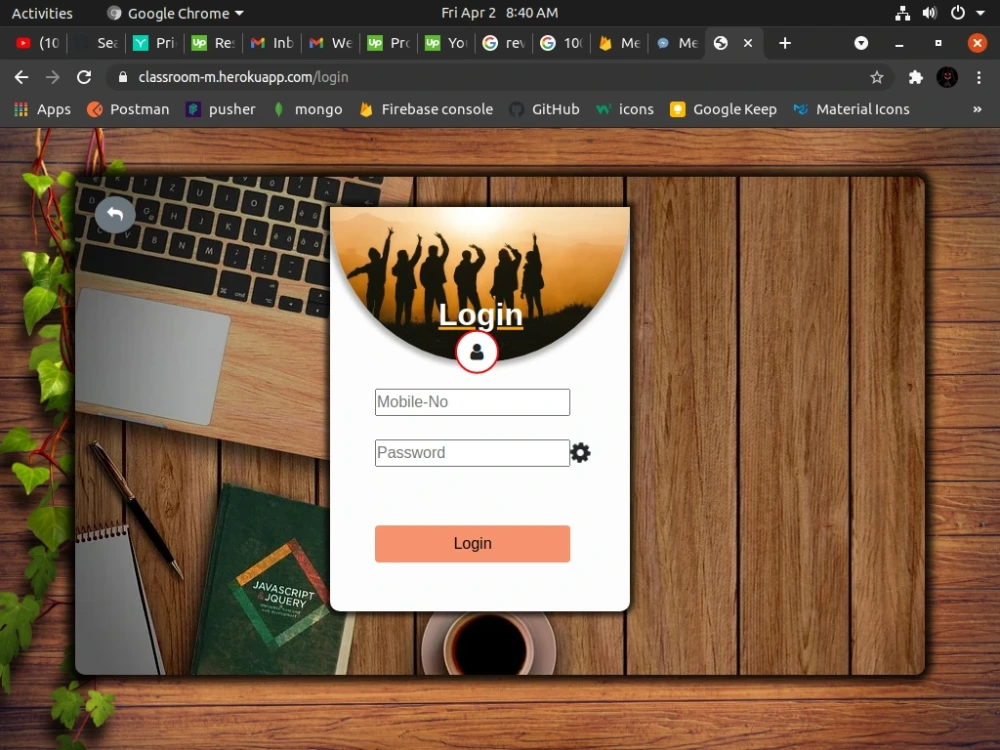The image size is (1000, 750).
Task: Close the active classroom login tab
Action: pos(747,43)
